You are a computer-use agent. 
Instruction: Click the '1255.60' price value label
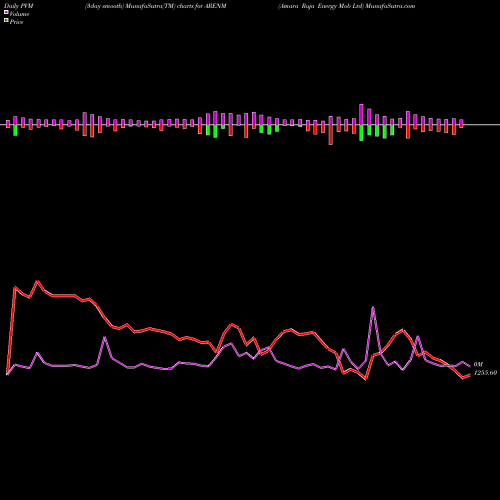485,373
